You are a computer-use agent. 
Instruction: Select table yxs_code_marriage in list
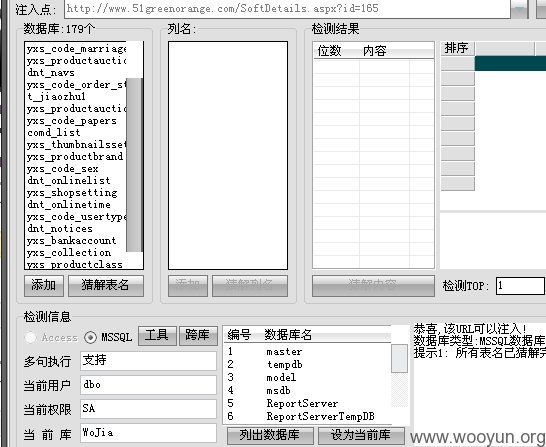[x=76, y=49]
